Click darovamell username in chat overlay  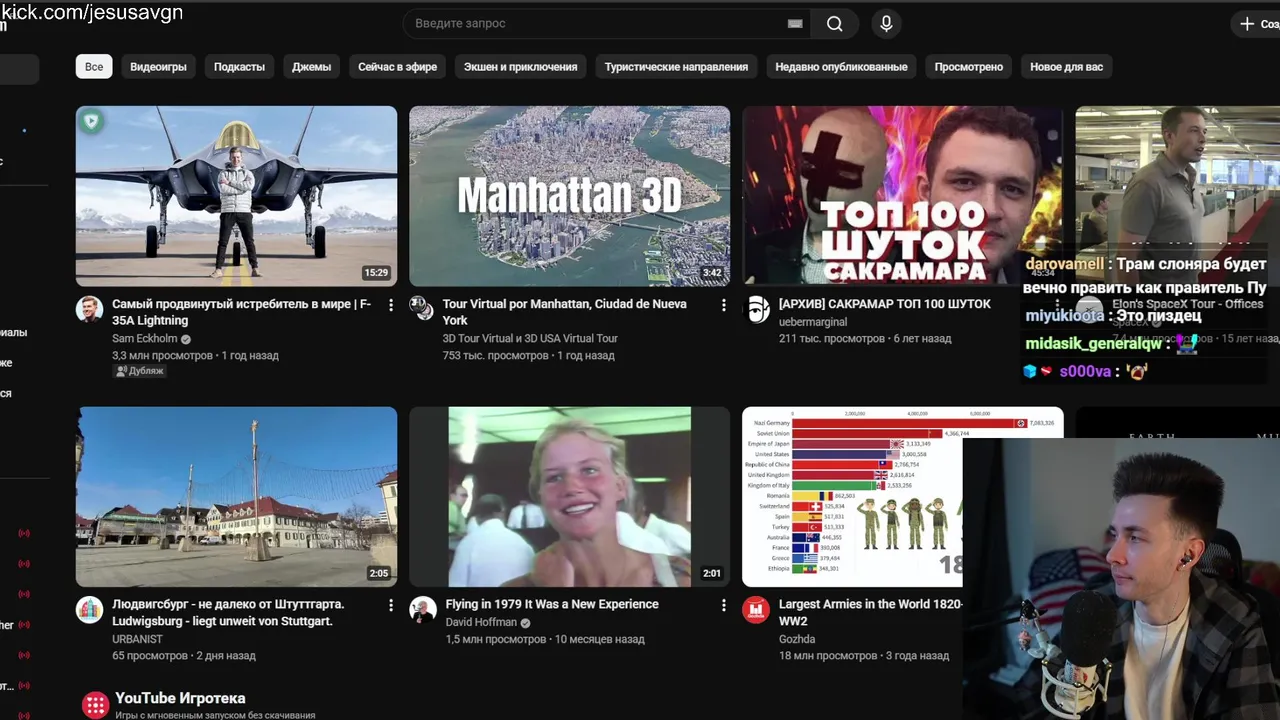1065,265
